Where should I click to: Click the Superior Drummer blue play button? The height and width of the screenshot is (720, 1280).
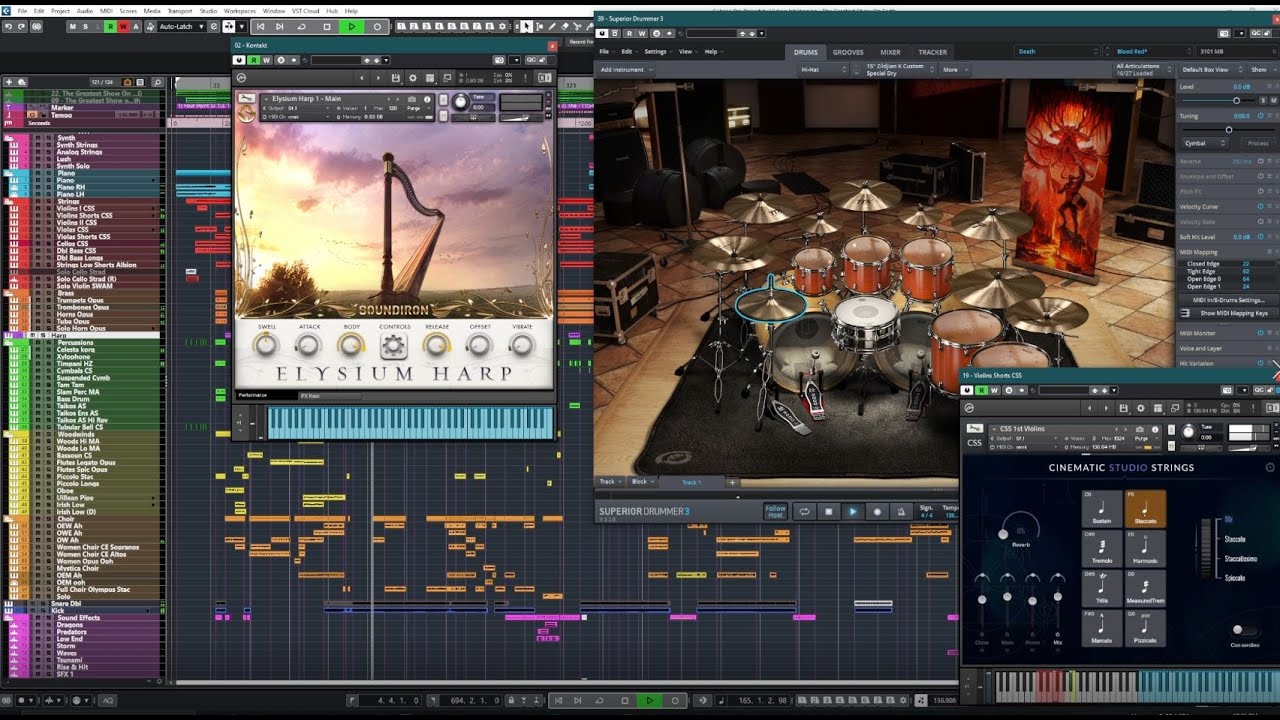point(853,512)
